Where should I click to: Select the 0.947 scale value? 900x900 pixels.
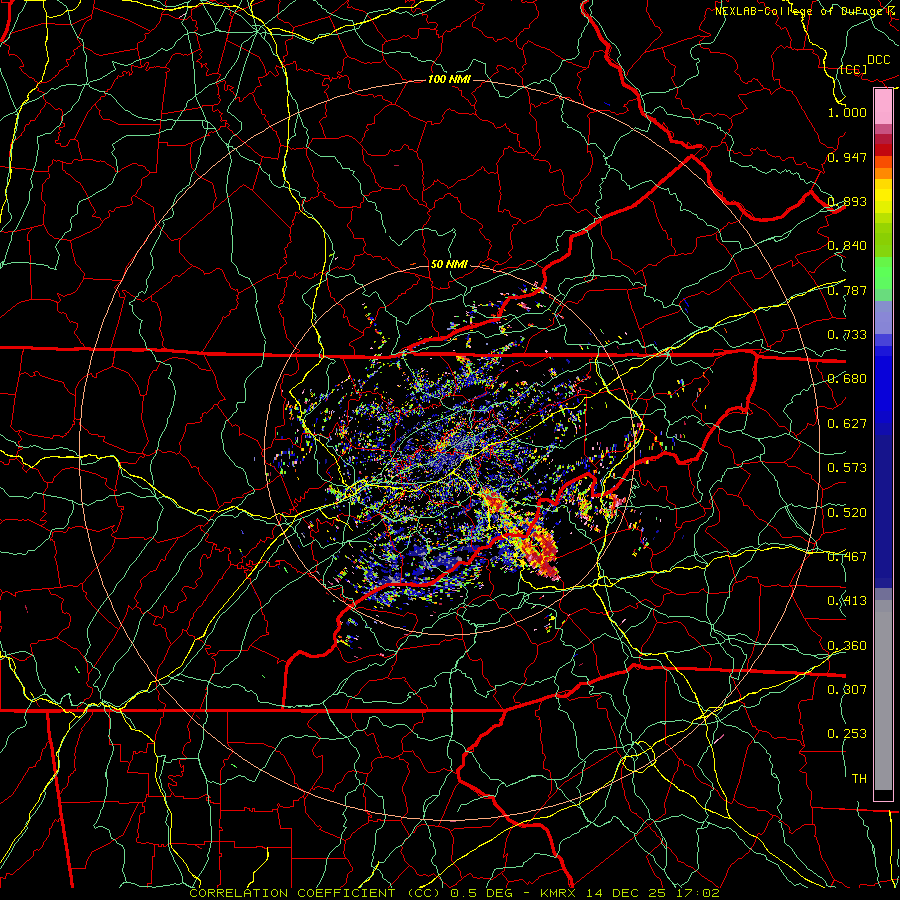(x=847, y=157)
